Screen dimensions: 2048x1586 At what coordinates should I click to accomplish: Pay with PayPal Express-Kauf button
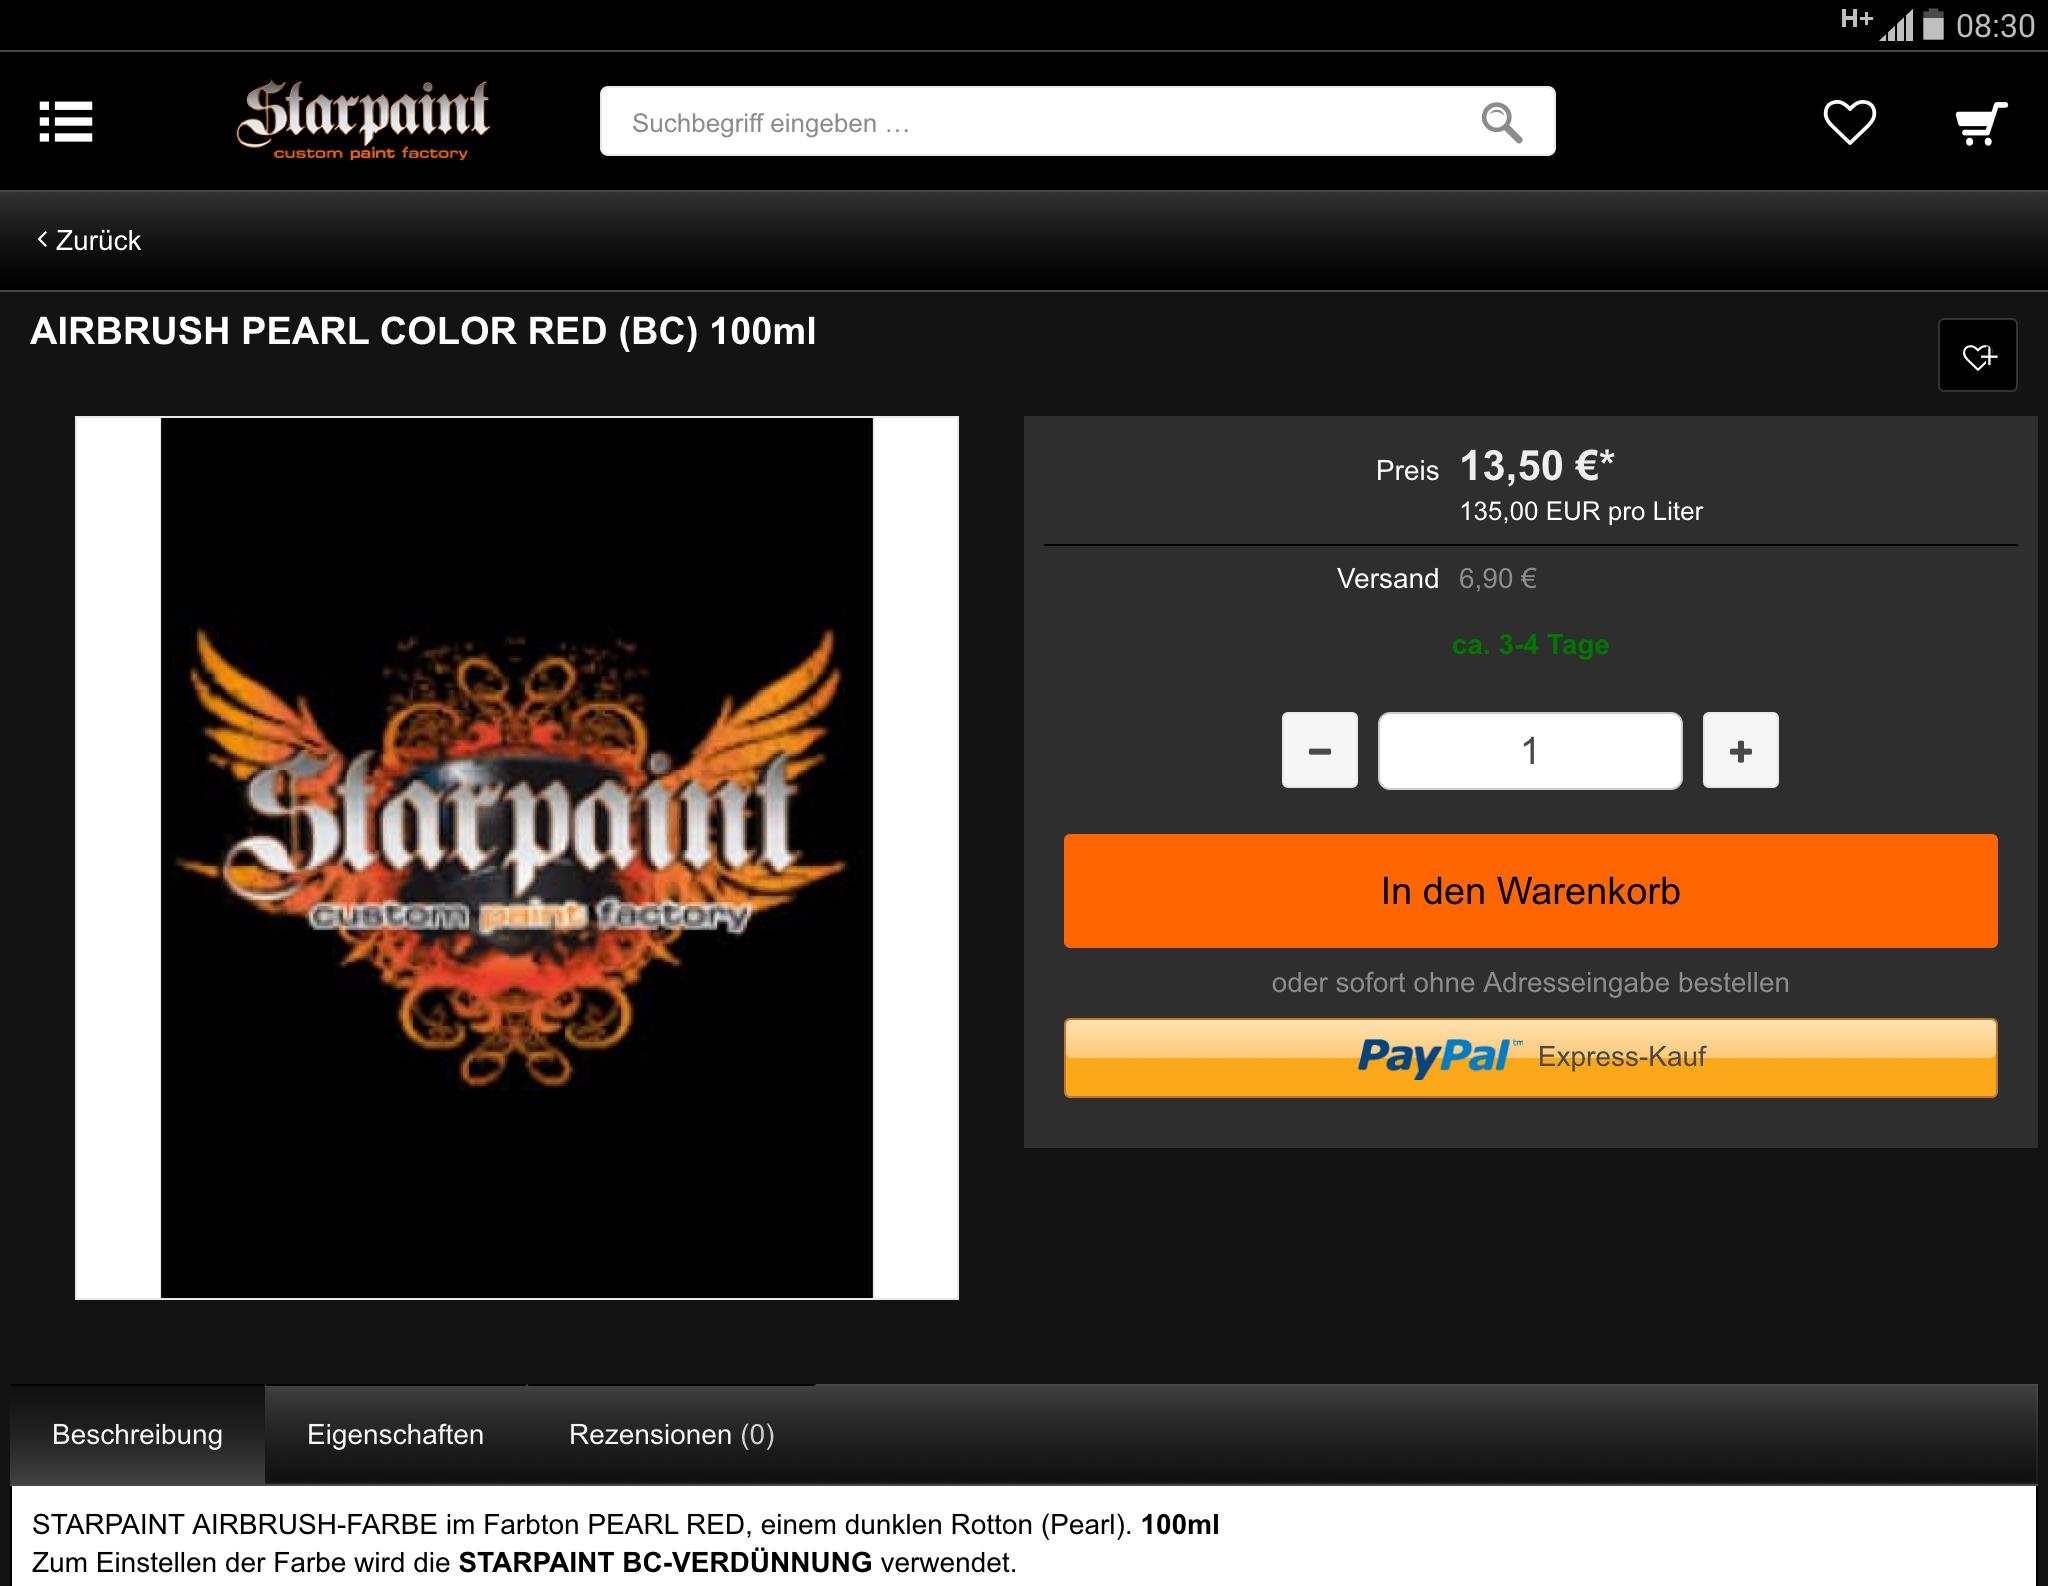tap(1530, 1057)
